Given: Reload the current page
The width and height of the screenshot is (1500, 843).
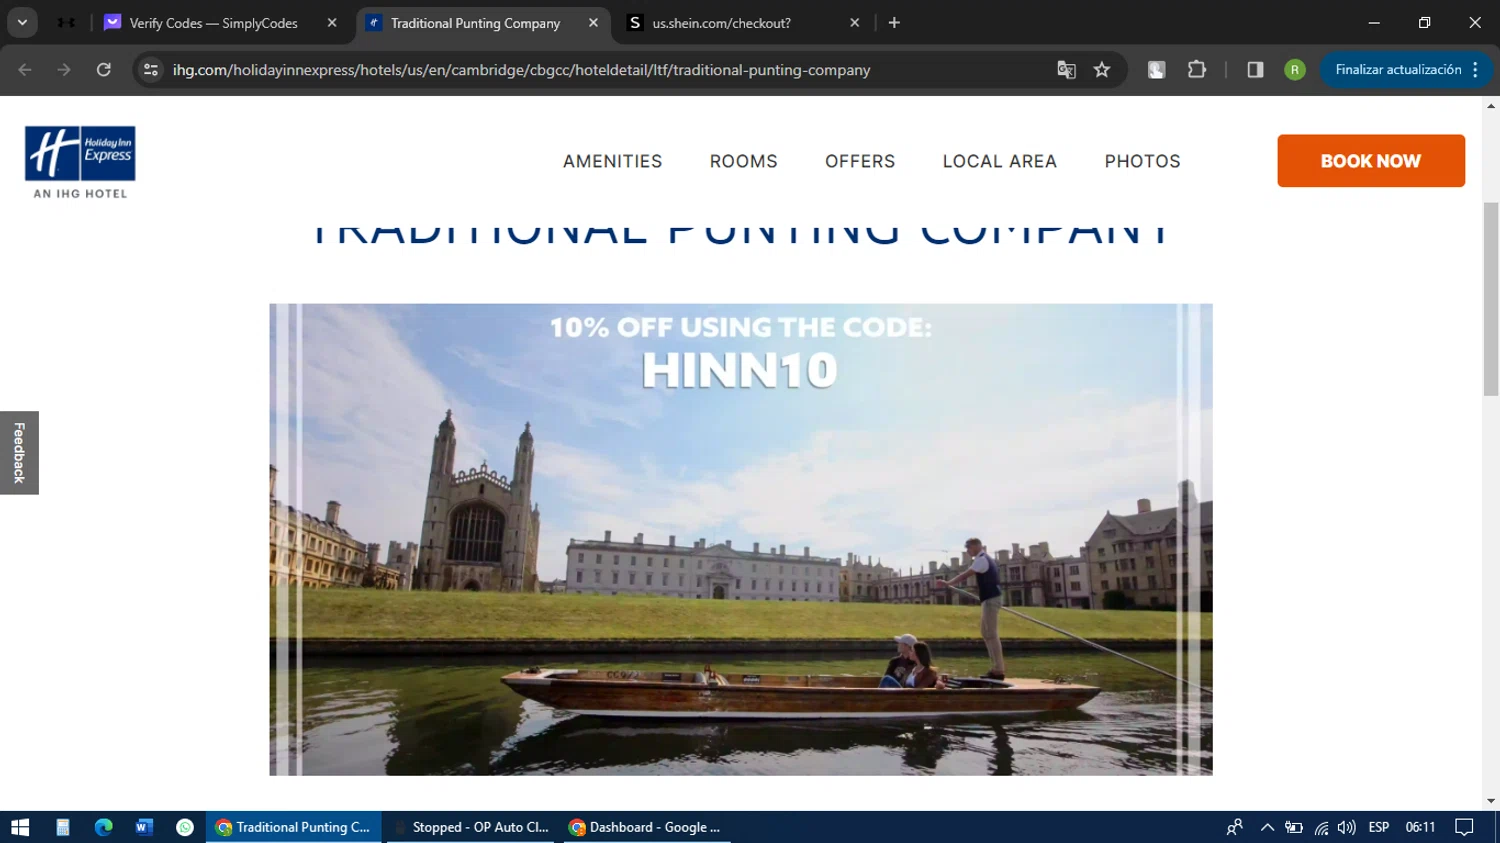Looking at the screenshot, I should coord(104,70).
